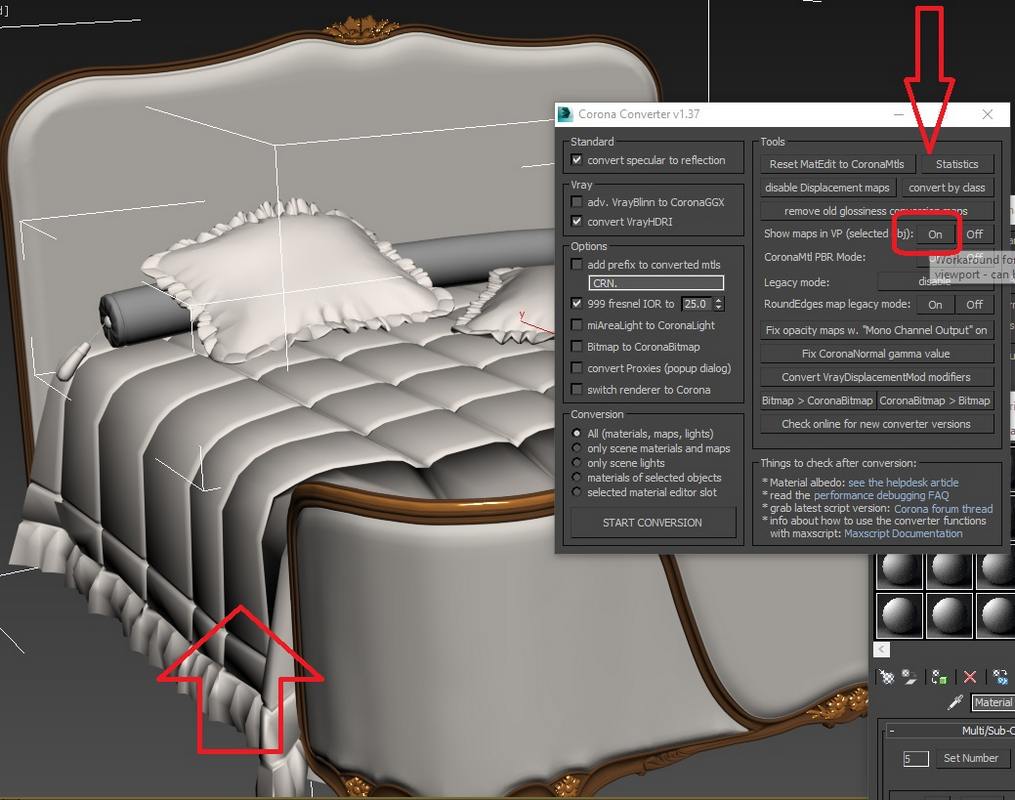
Task: Turn Show maps in VP Off
Action: (x=974, y=234)
